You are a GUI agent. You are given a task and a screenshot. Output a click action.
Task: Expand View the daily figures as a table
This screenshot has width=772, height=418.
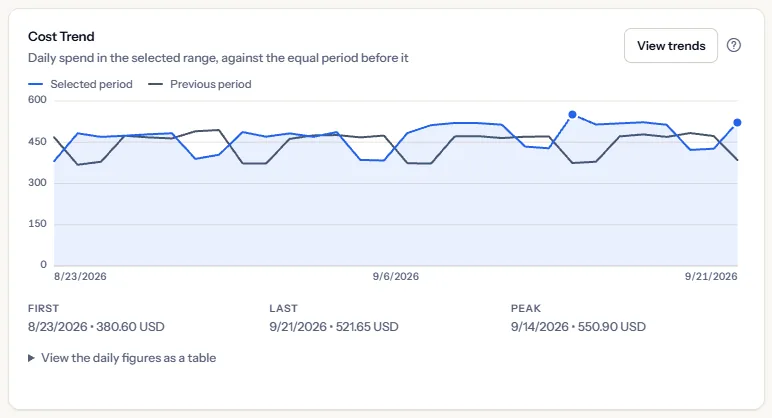[x=122, y=358]
